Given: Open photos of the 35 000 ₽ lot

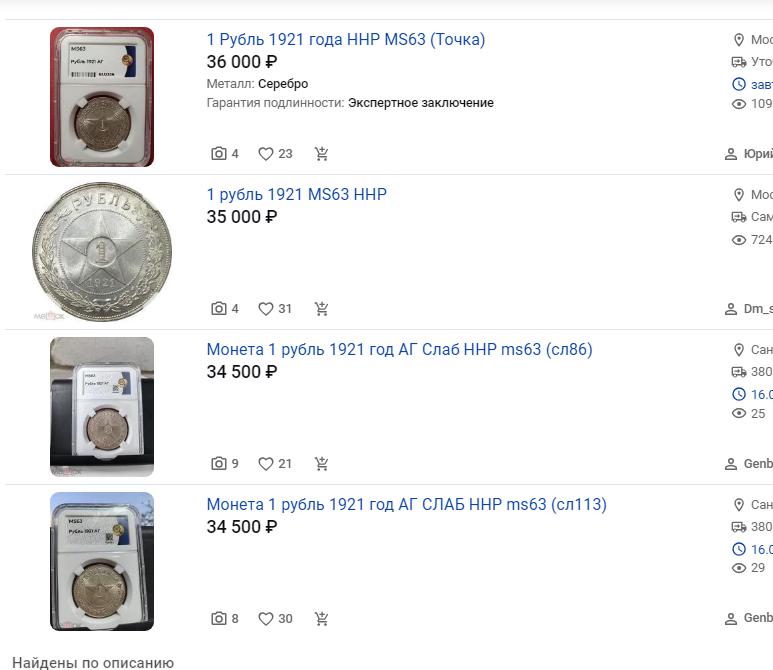Looking at the screenshot, I should [x=219, y=309].
